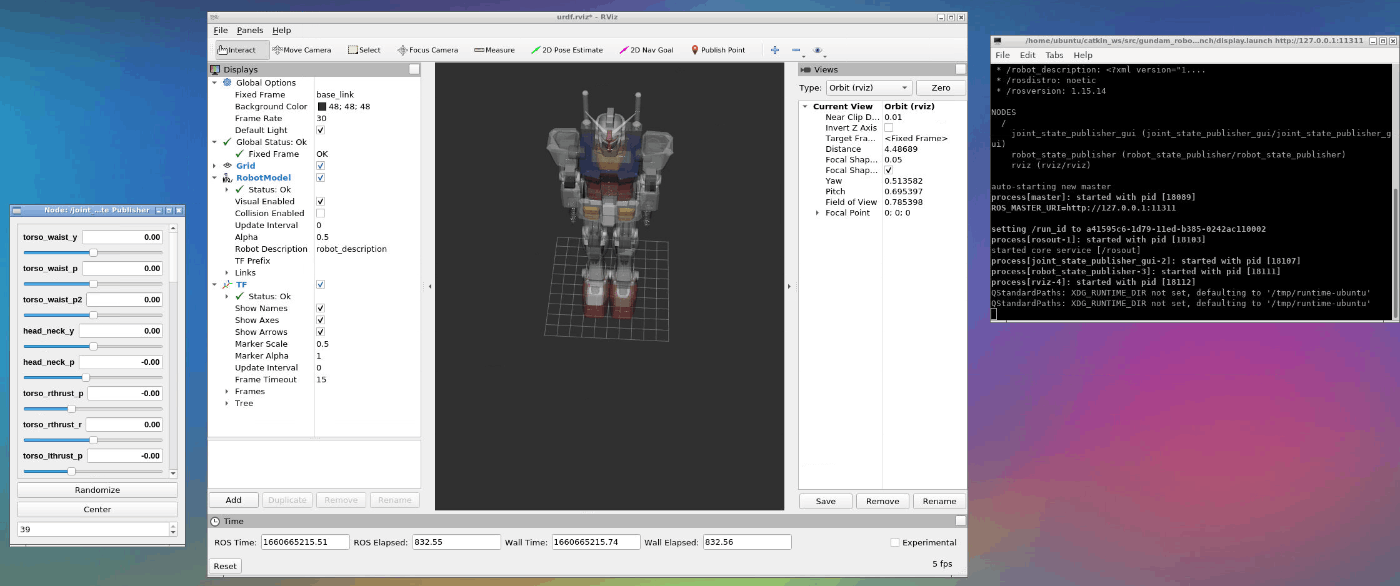Activate the Publish Point tool
The height and width of the screenshot is (586, 1400).
point(718,50)
